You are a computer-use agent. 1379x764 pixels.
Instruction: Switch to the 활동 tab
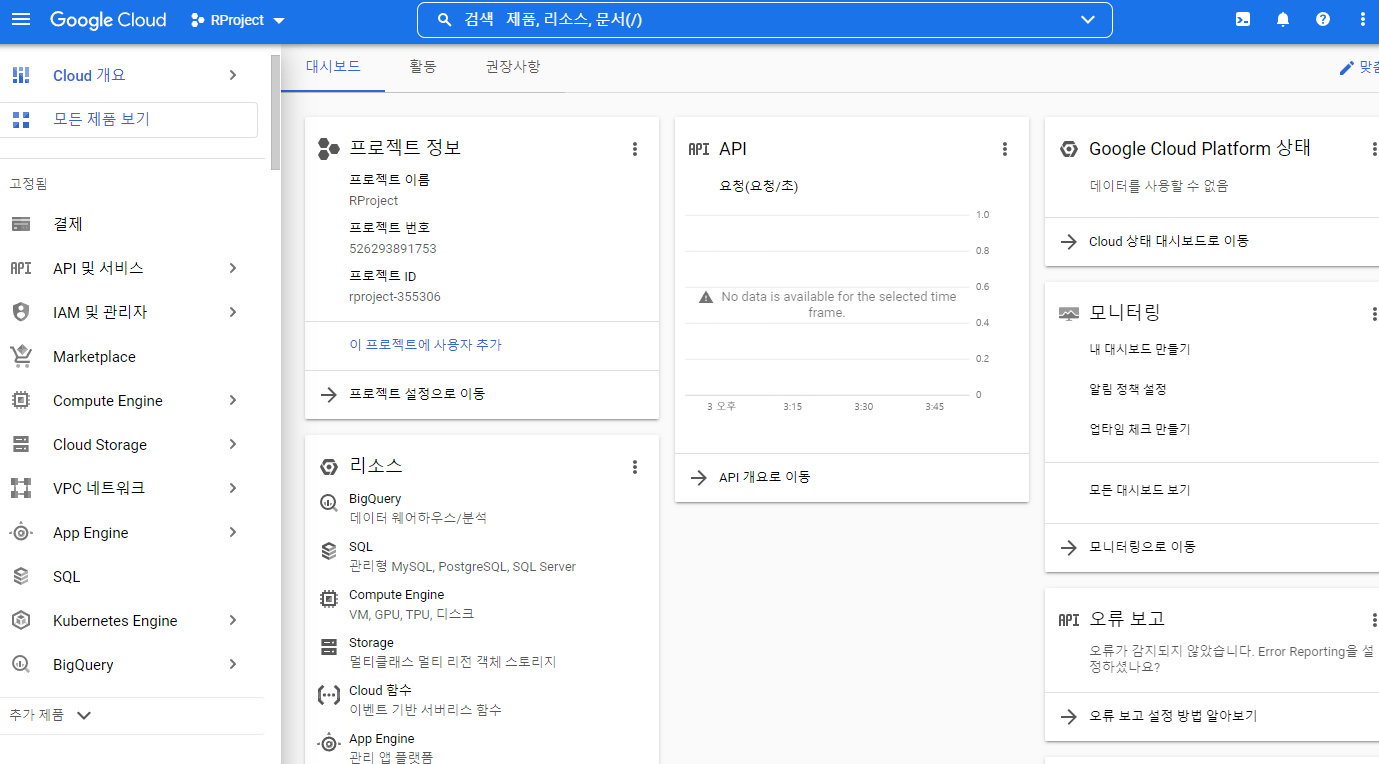(423, 67)
